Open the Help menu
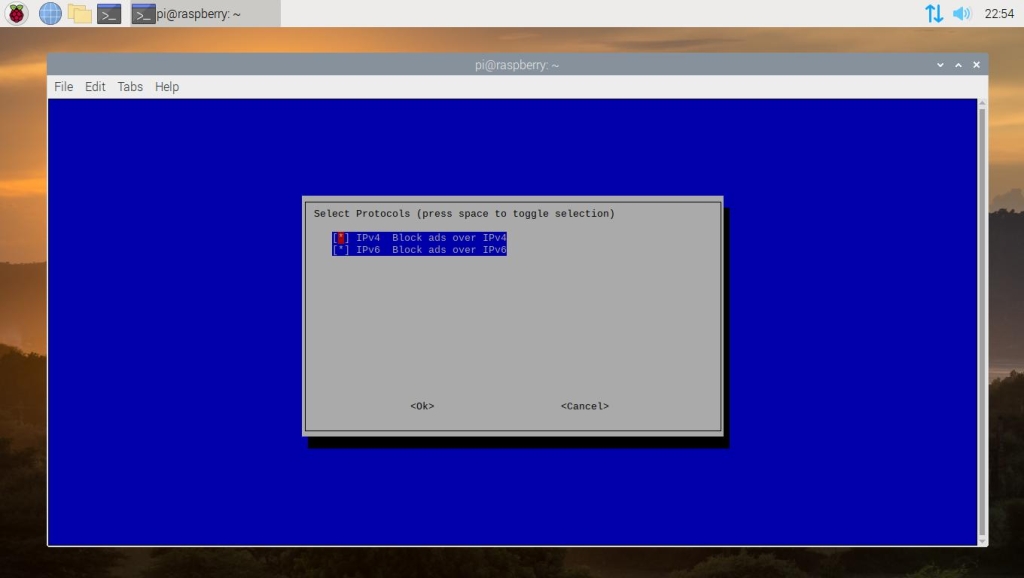The image size is (1024, 578). pyautogui.click(x=167, y=87)
